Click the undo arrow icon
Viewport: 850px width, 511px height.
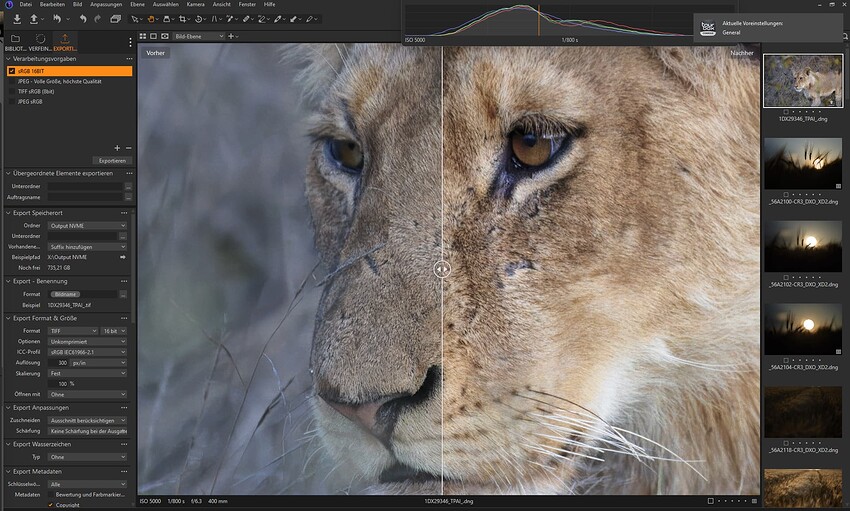pos(83,19)
